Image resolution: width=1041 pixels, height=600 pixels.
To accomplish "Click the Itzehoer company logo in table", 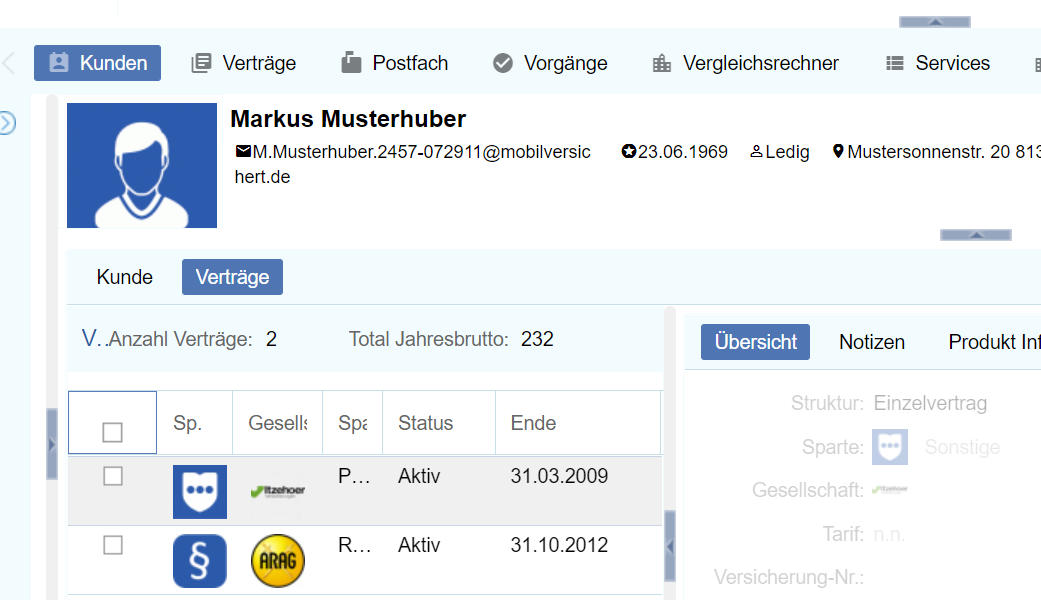I will (x=278, y=491).
